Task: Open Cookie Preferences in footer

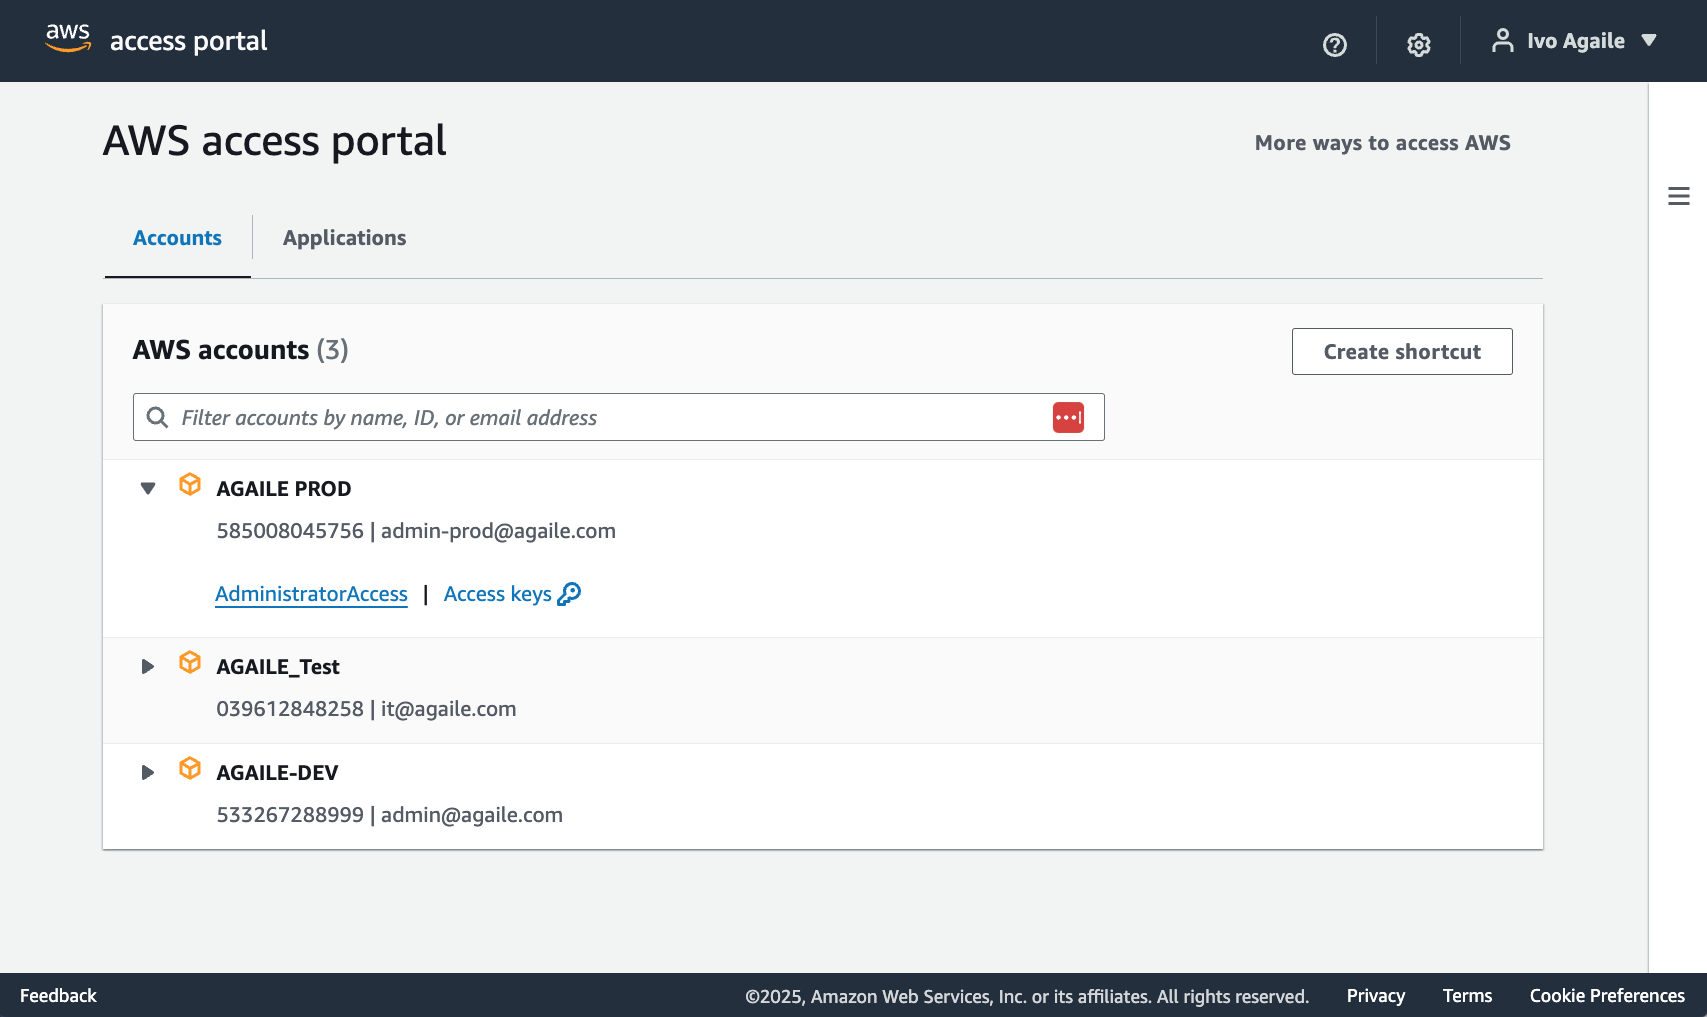Action: point(1607,996)
